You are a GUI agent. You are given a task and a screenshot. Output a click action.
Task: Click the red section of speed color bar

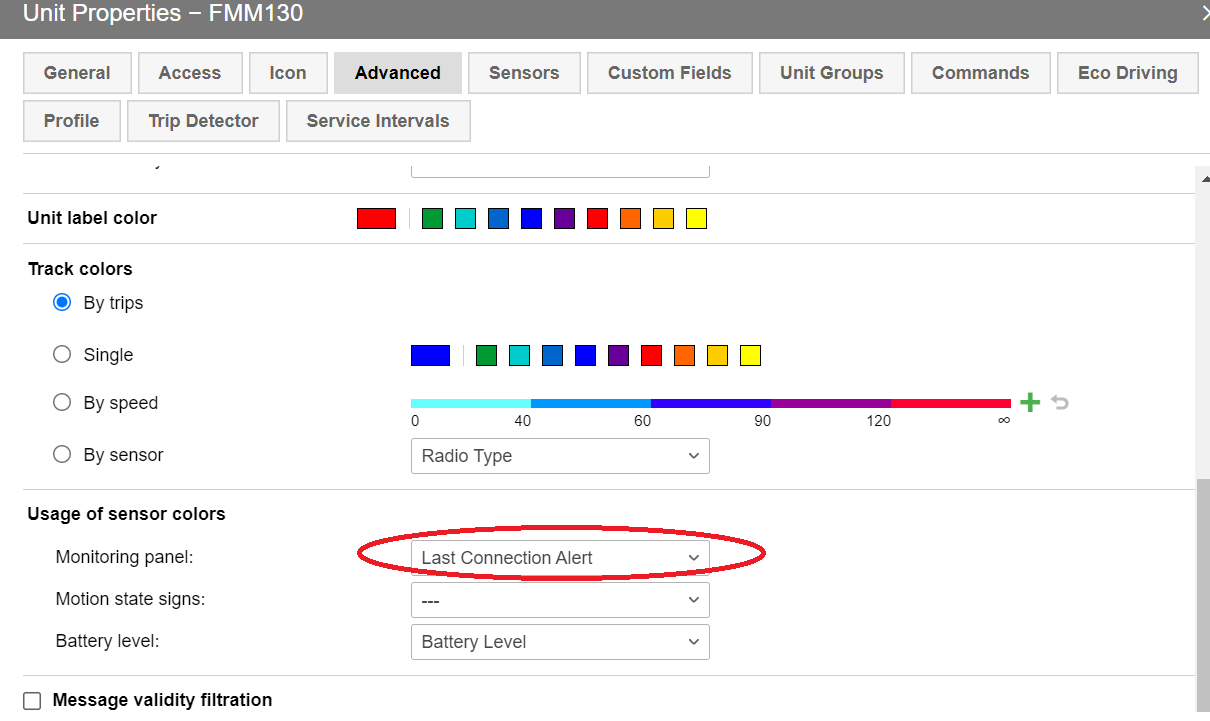(950, 403)
